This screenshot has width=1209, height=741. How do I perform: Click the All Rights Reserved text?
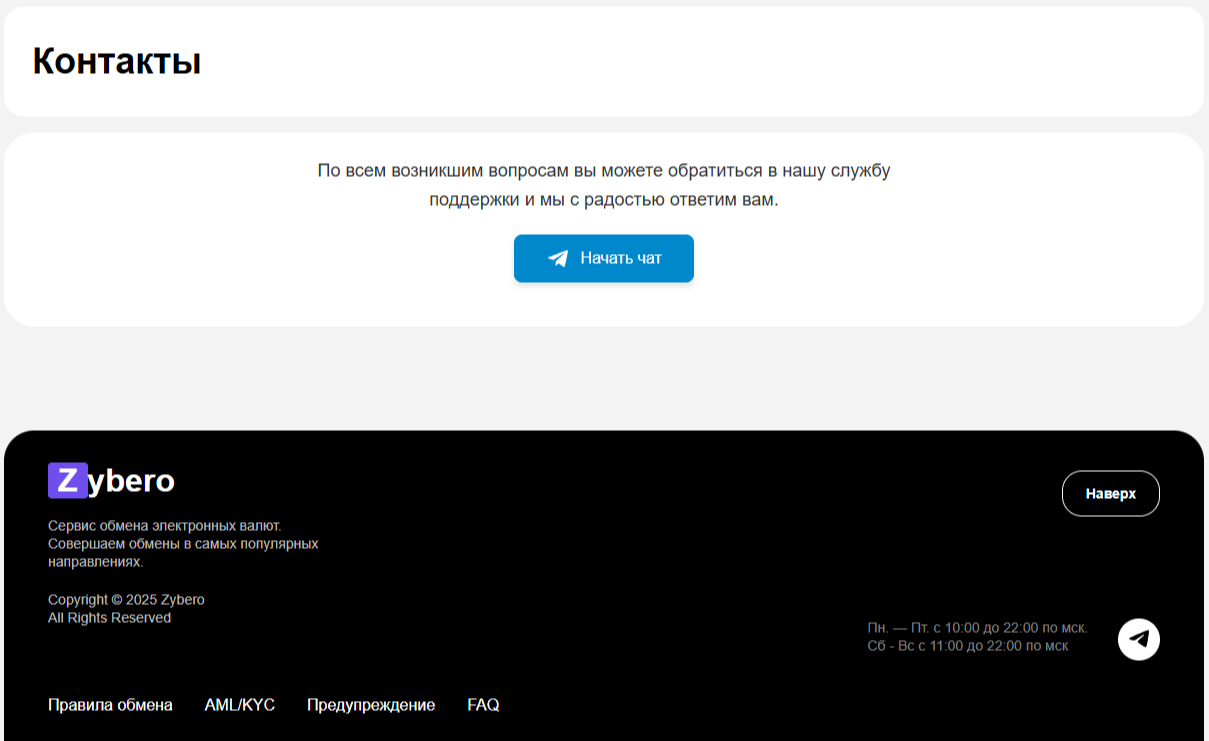click(110, 618)
